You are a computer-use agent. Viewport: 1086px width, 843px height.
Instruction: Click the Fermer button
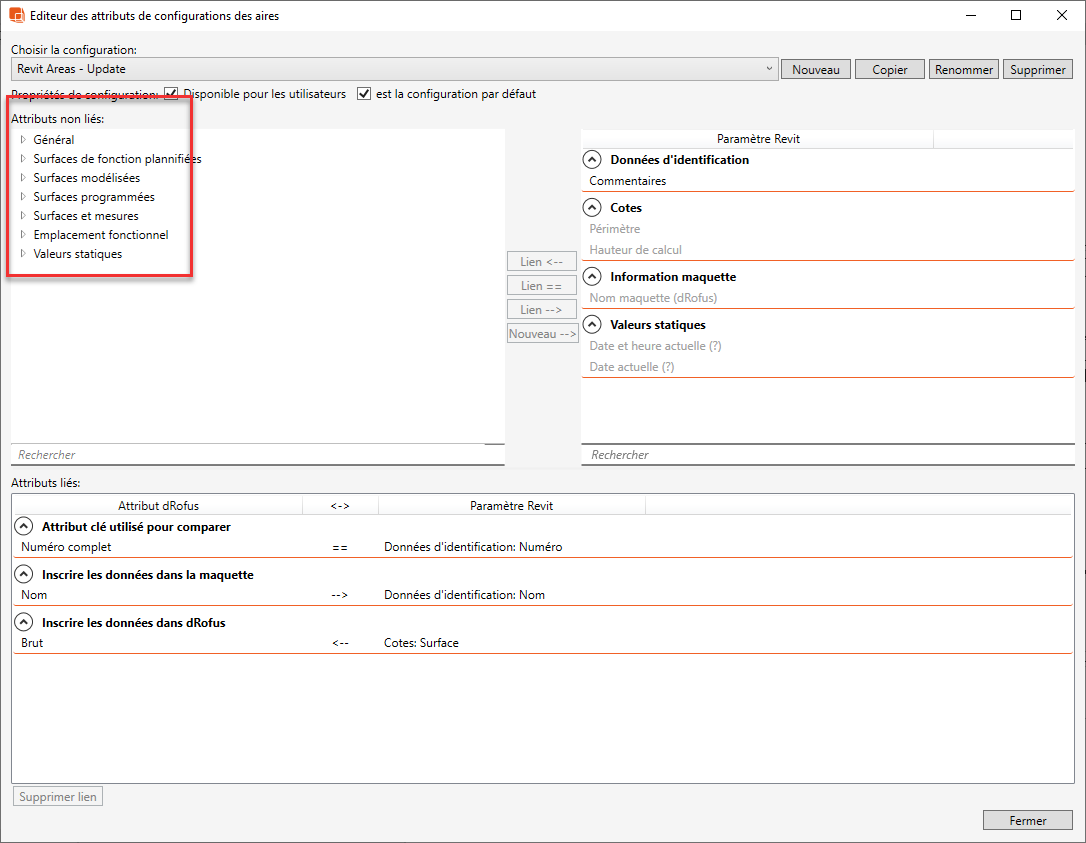[x=1027, y=820]
